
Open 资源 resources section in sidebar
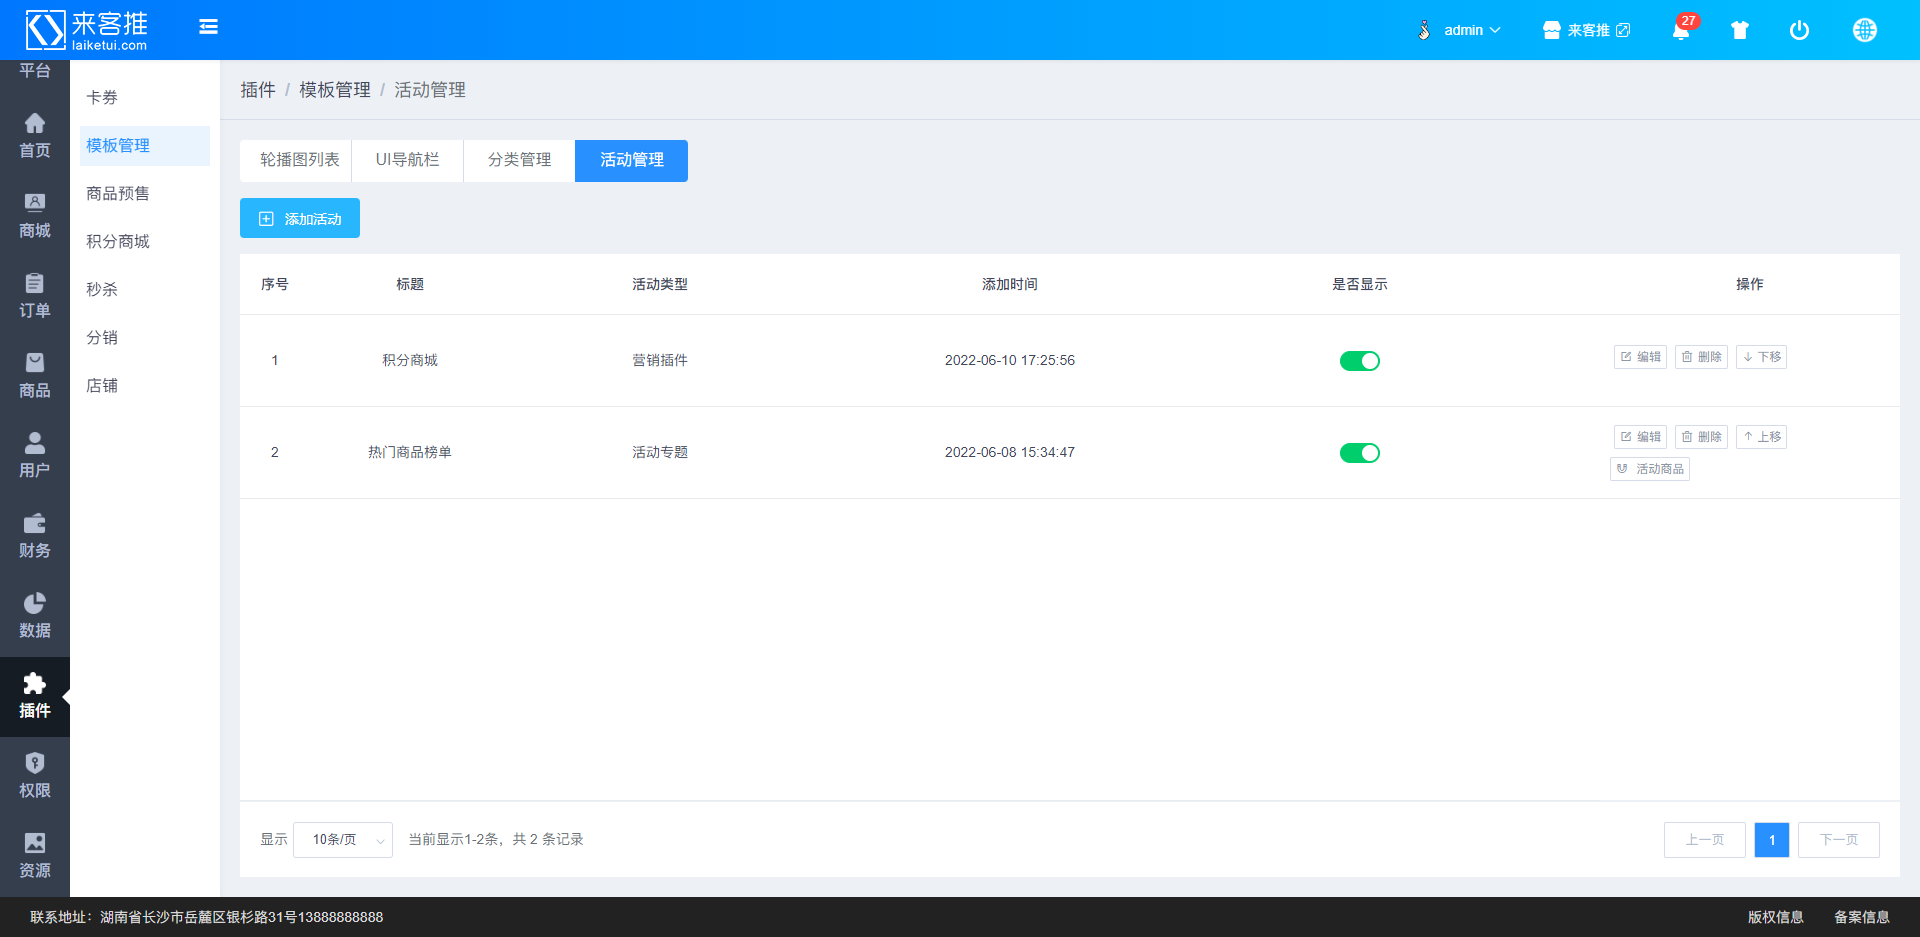click(35, 856)
